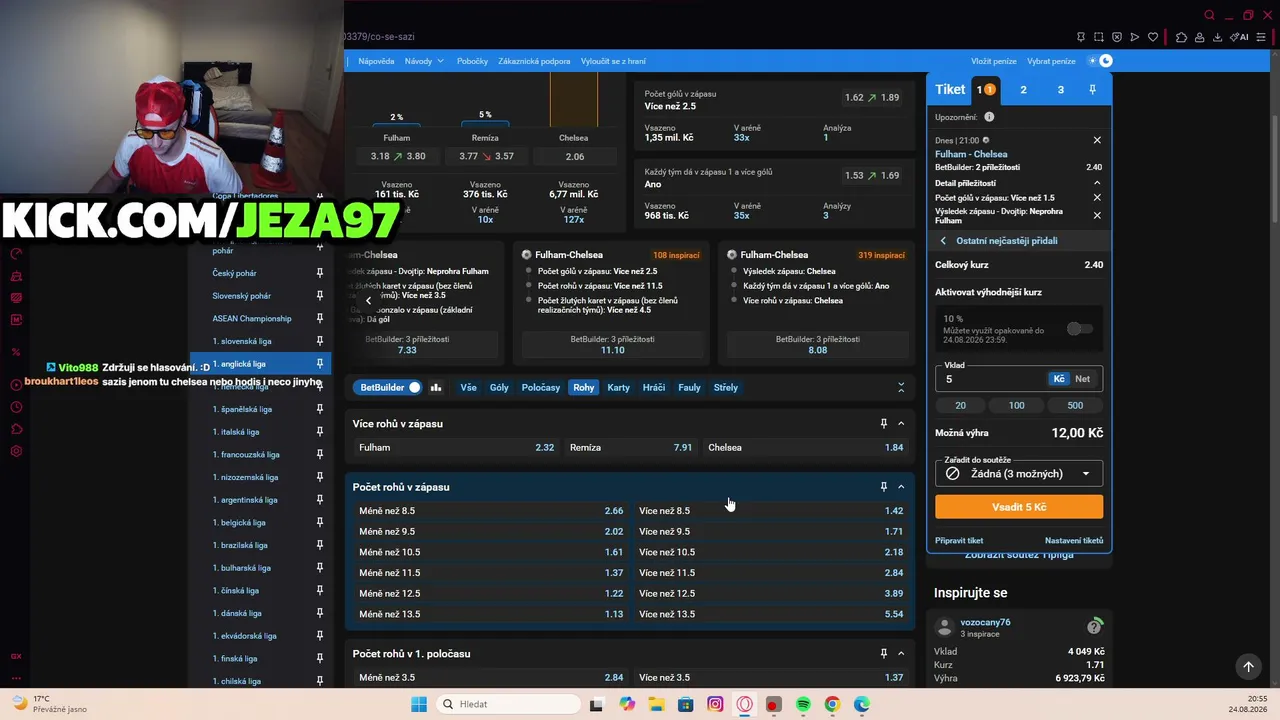Pick the Více než 9.5 corners odds 1.71
1280x720 pixels.
pos(771,532)
